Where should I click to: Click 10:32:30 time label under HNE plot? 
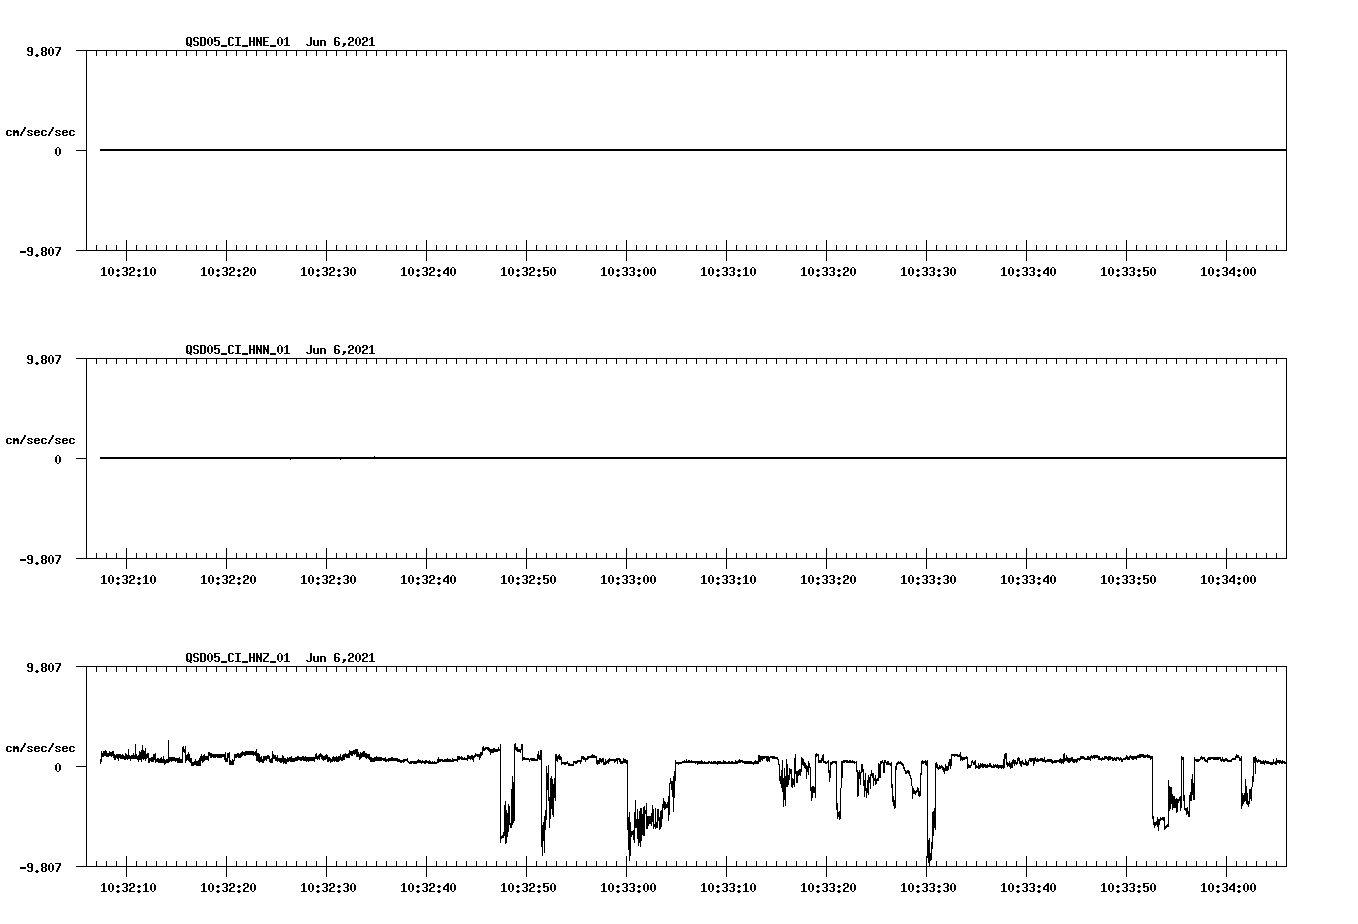(328, 272)
